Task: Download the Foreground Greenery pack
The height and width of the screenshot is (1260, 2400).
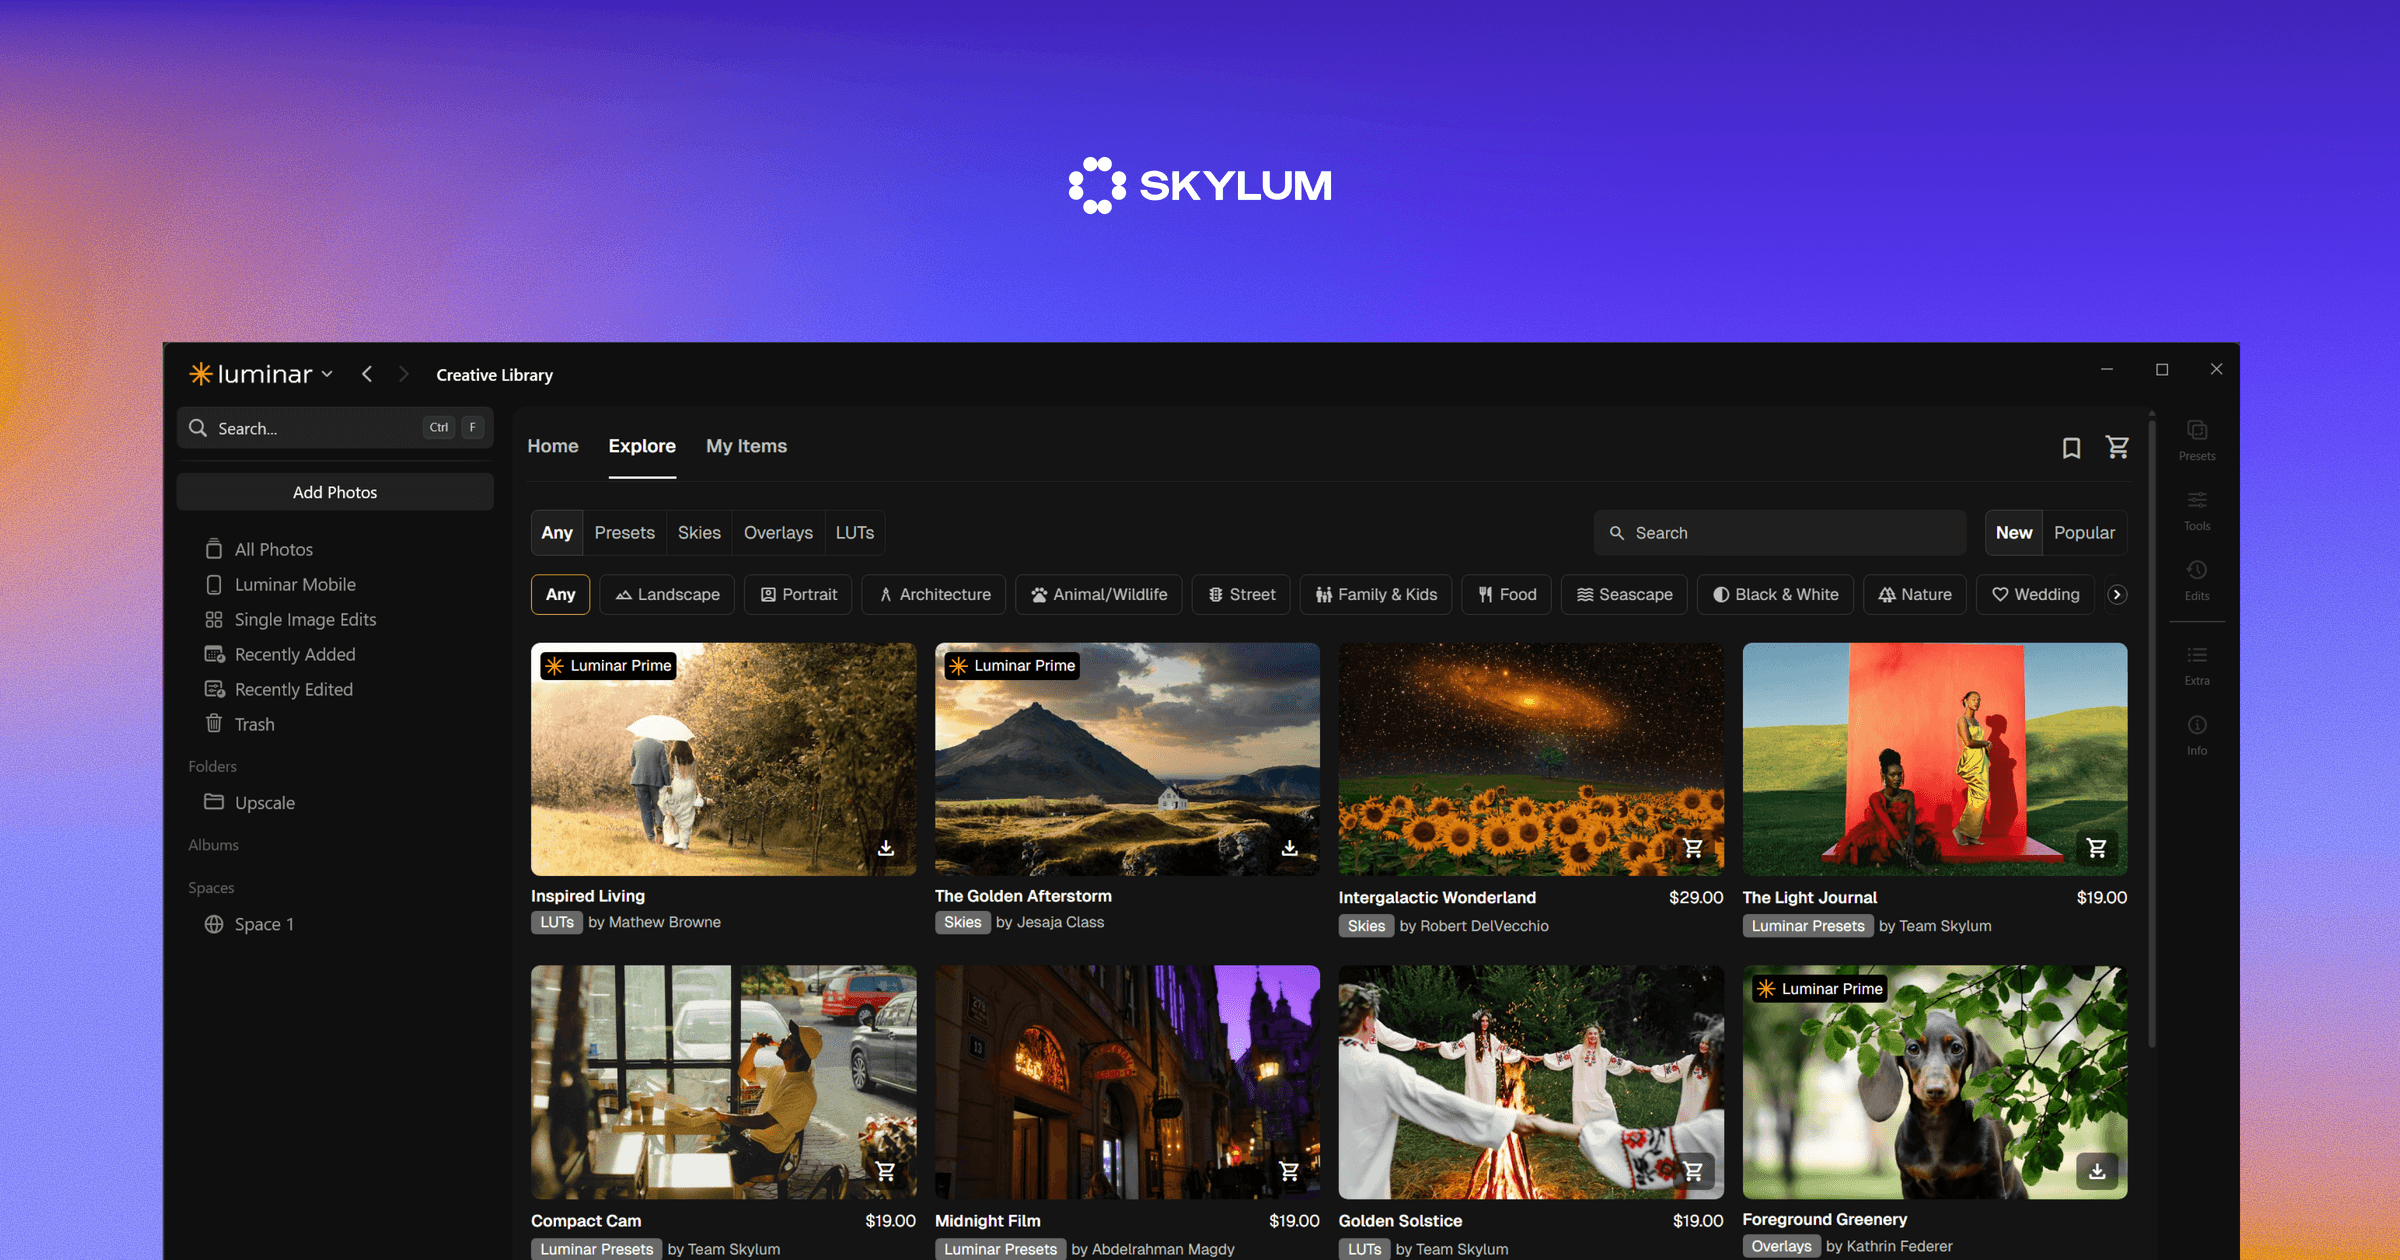Action: [2096, 1171]
